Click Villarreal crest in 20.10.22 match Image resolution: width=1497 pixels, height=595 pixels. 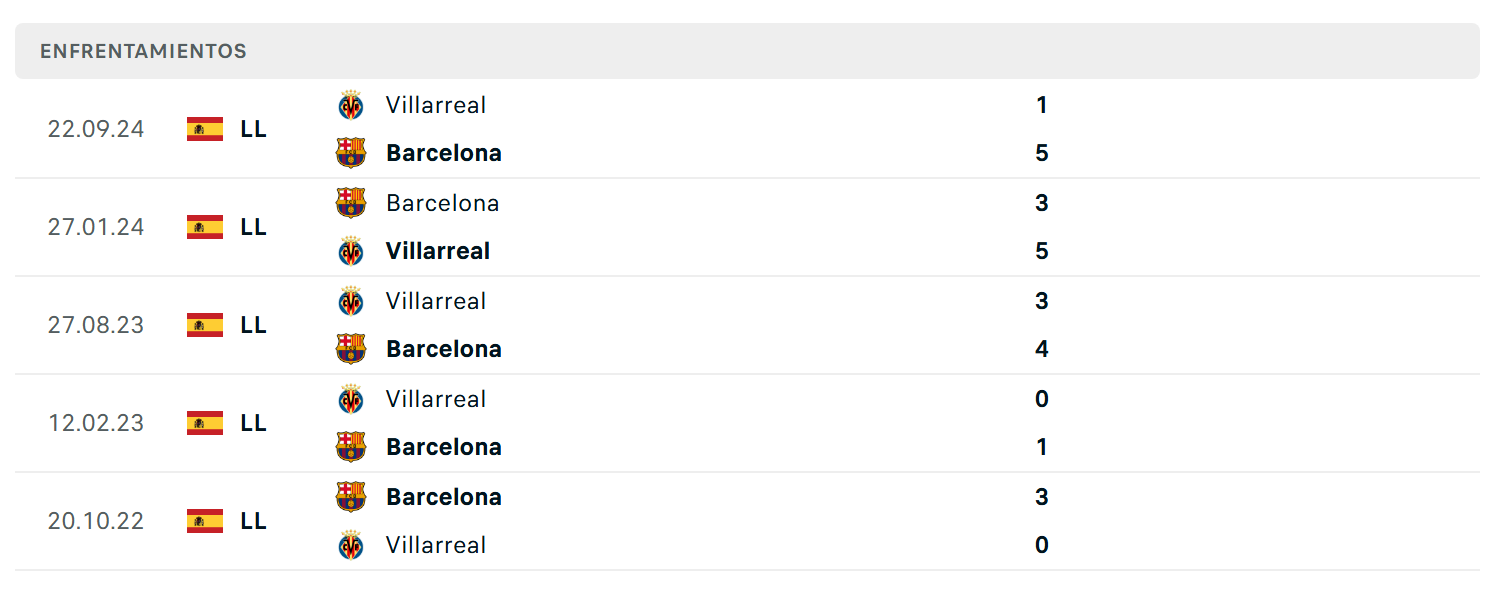pyautogui.click(x=351, y=545)
